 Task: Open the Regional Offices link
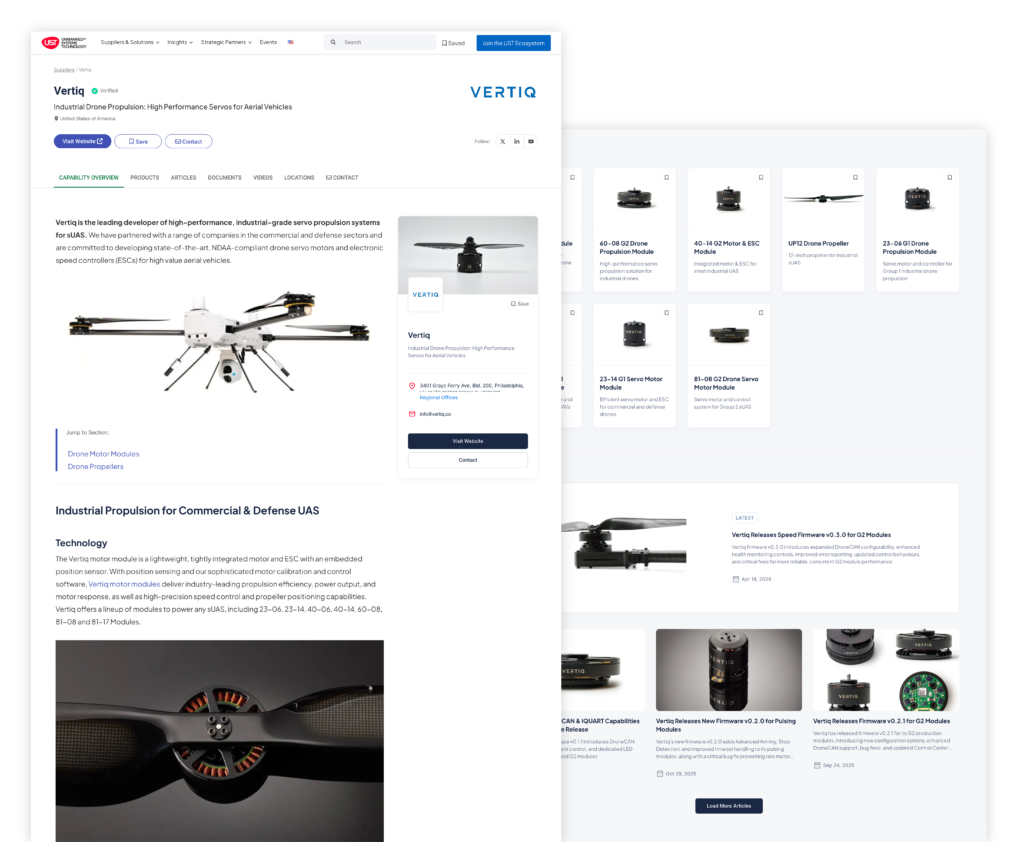(439, 397)
